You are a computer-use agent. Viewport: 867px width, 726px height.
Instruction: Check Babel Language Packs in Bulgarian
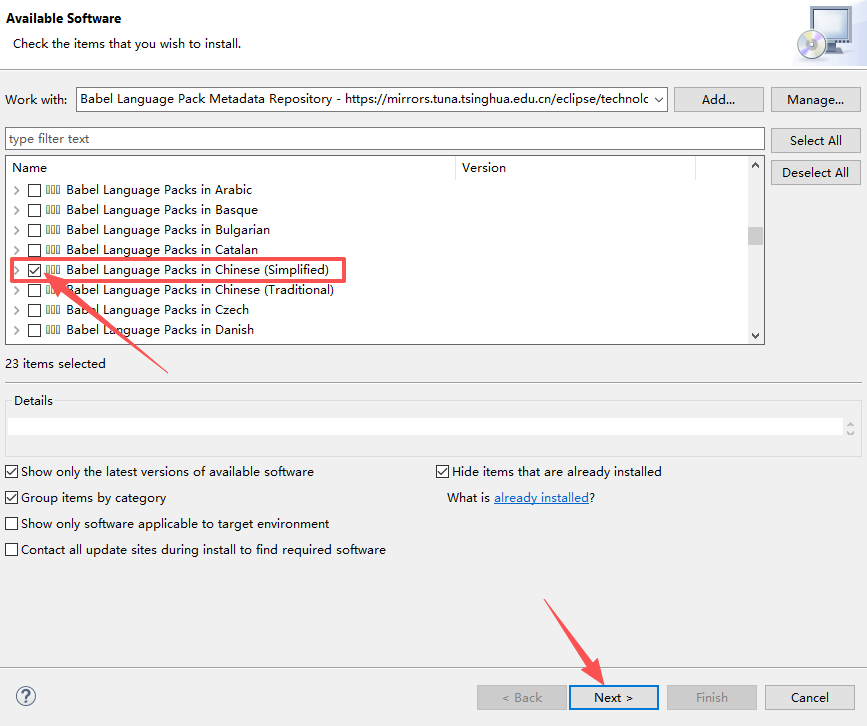(x=34, y=230)
